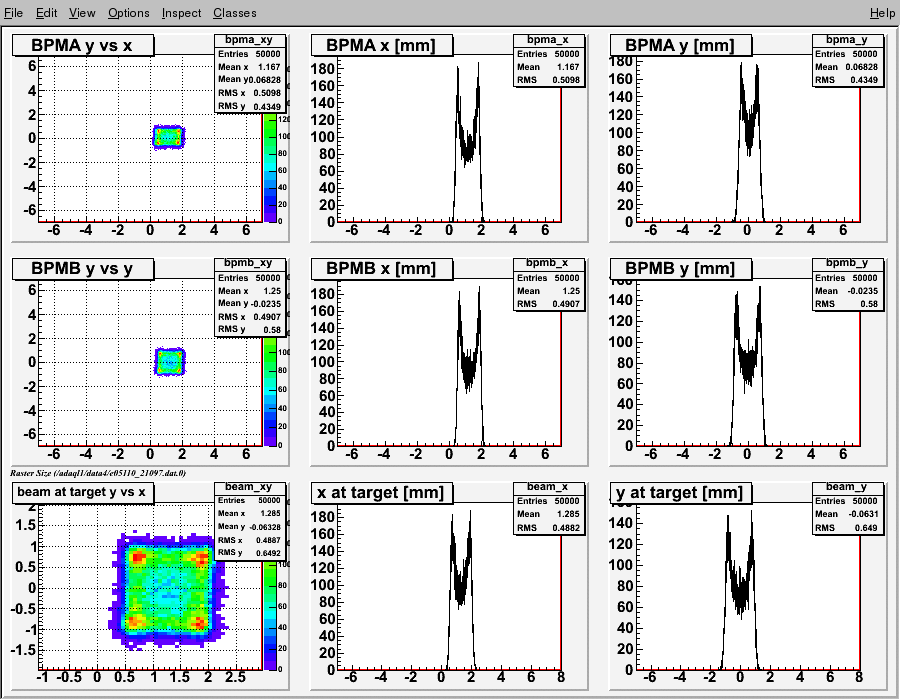The width and height of the screenshot is (900, 700).
Task: Click the BPMB x histogram peak curve
Action: tap(470, 367)
